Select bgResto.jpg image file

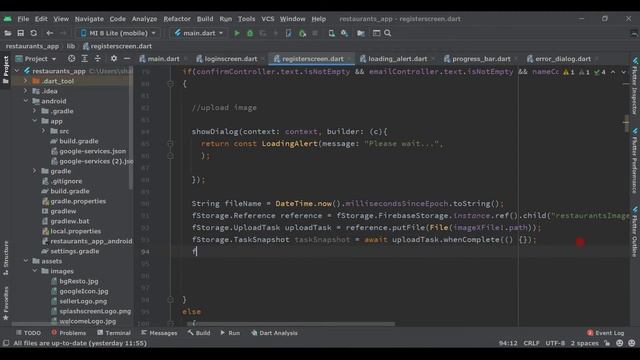[x=74, y=281]
